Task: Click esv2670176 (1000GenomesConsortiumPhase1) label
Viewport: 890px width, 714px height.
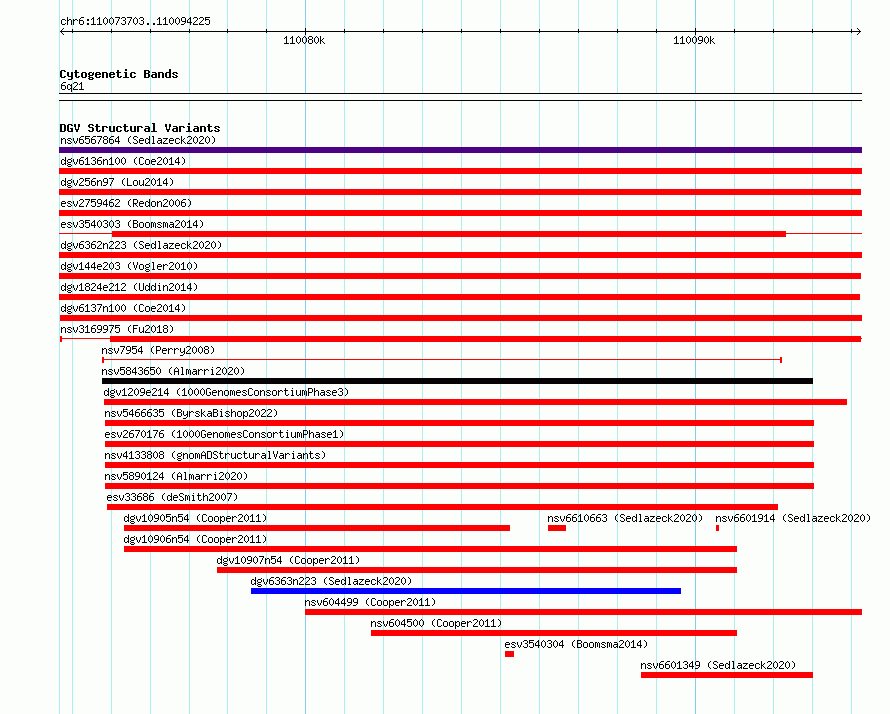Action: (x=224, y=434)
